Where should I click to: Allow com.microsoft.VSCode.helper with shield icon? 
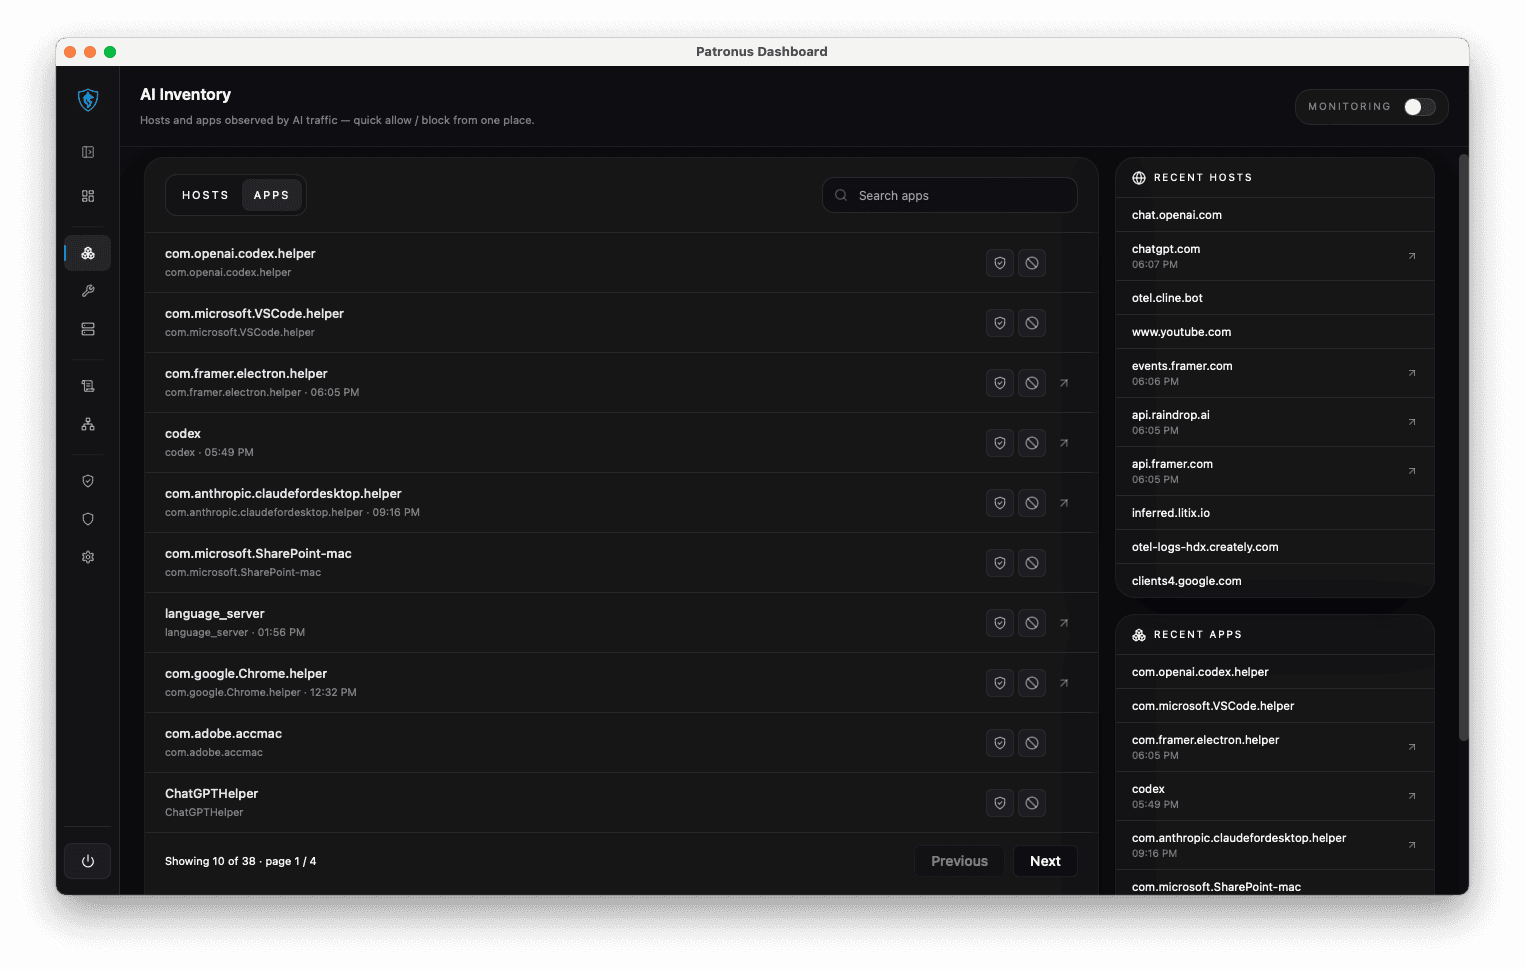1000,323
